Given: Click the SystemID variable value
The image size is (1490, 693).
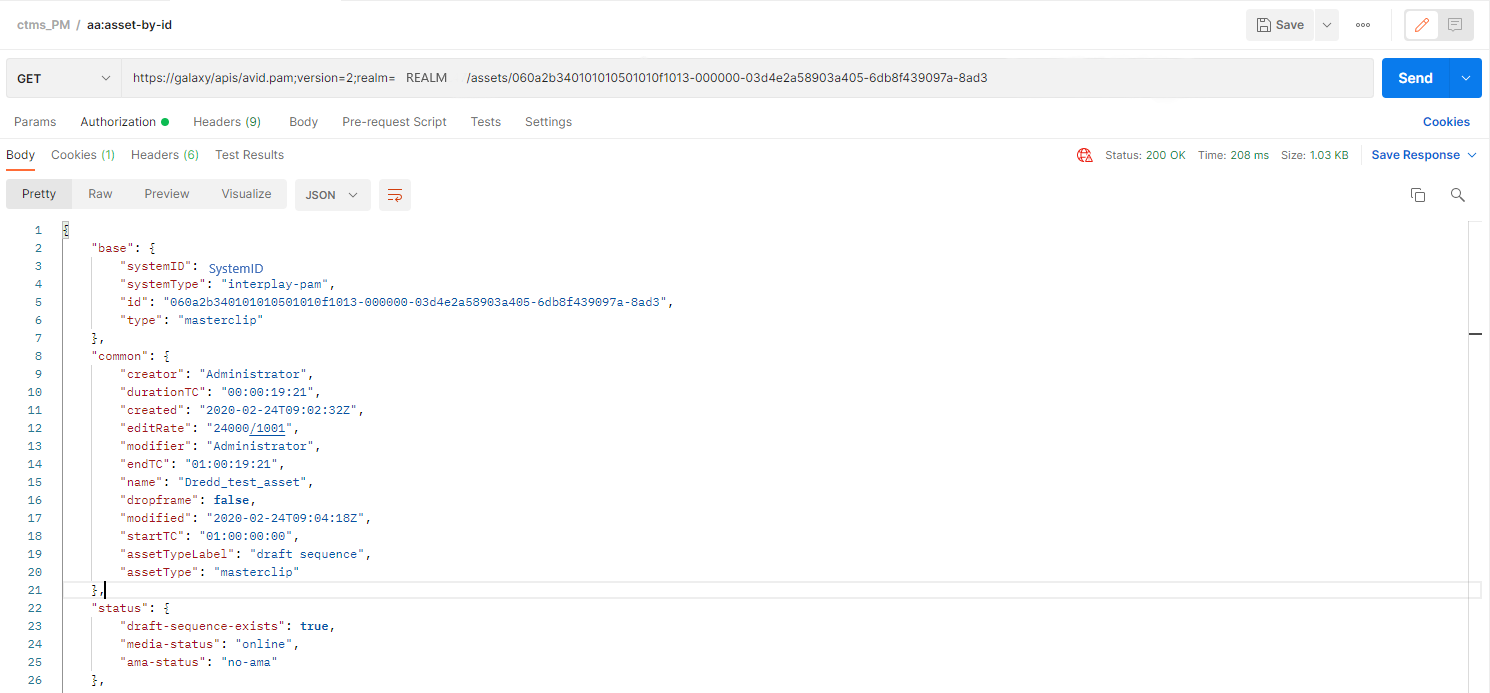Looking at the screenshot, I should pyautogui.click(x=235, y=269).
